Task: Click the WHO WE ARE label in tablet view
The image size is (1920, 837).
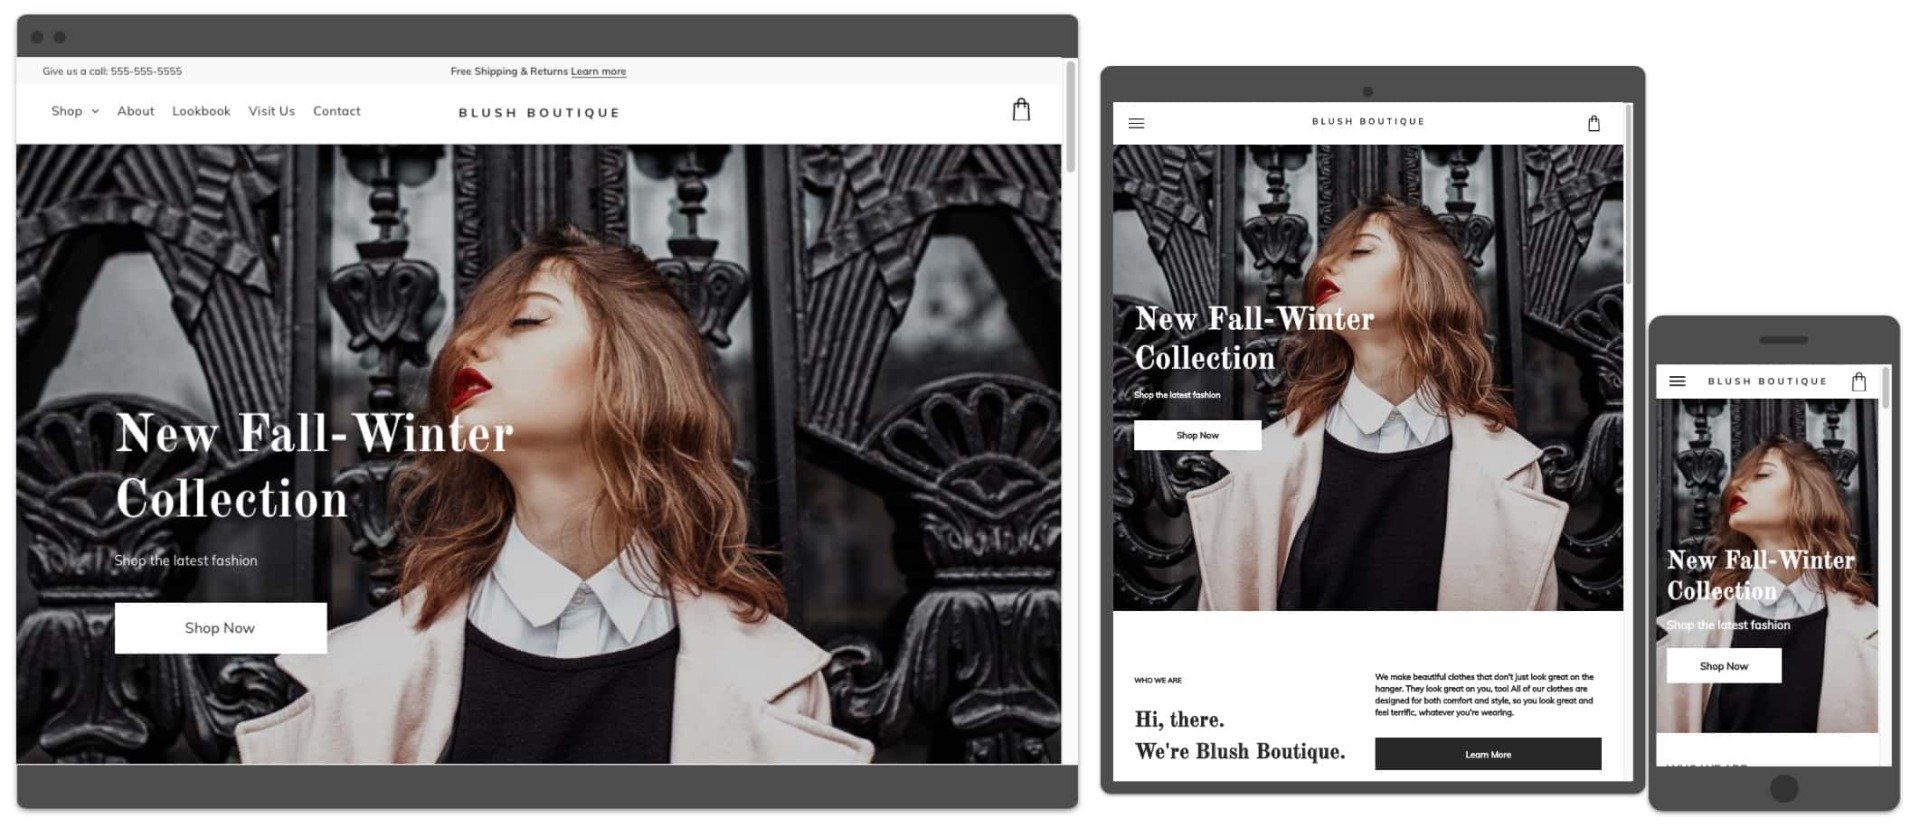Action: [x=1158, y=681]
